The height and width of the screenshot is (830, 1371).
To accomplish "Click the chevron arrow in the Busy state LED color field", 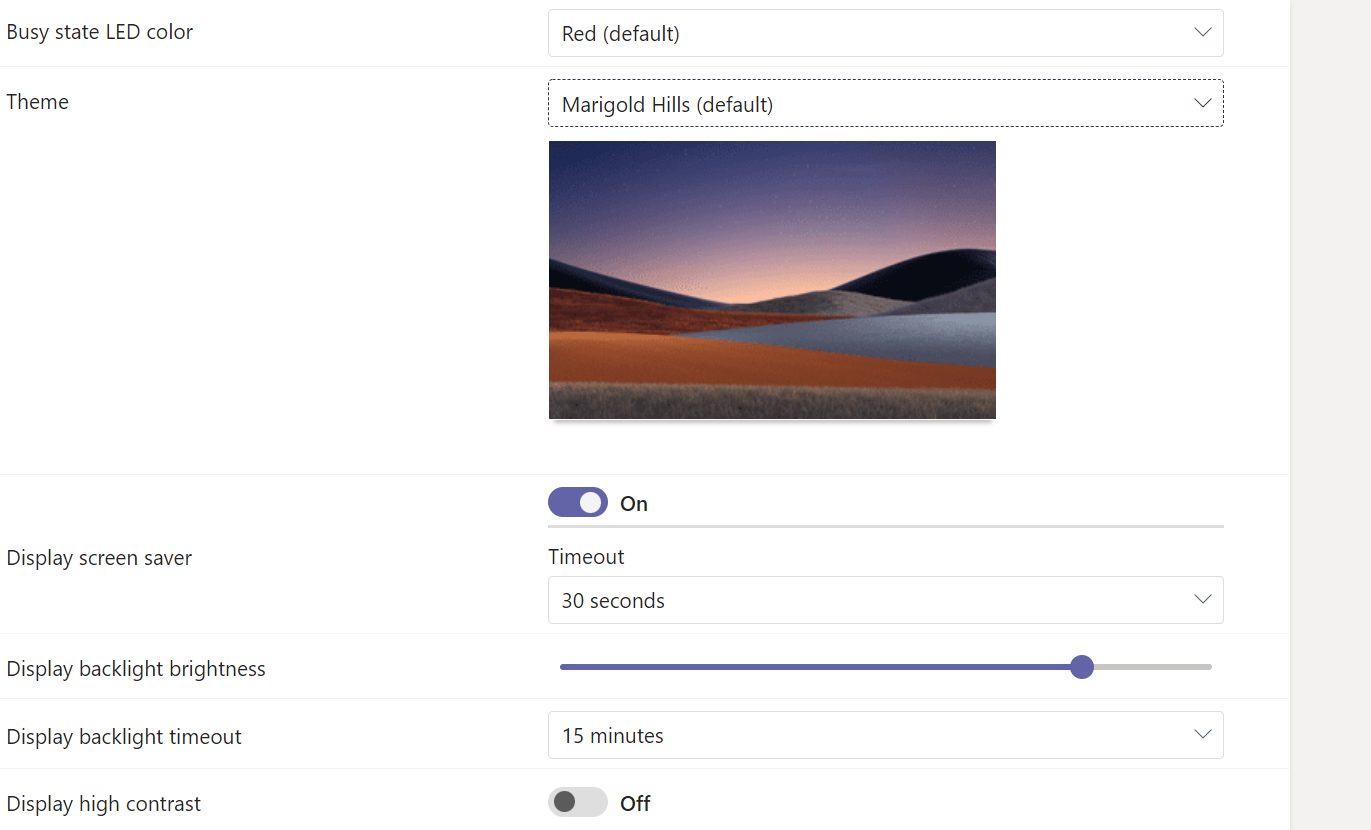I will [1202, 33].
